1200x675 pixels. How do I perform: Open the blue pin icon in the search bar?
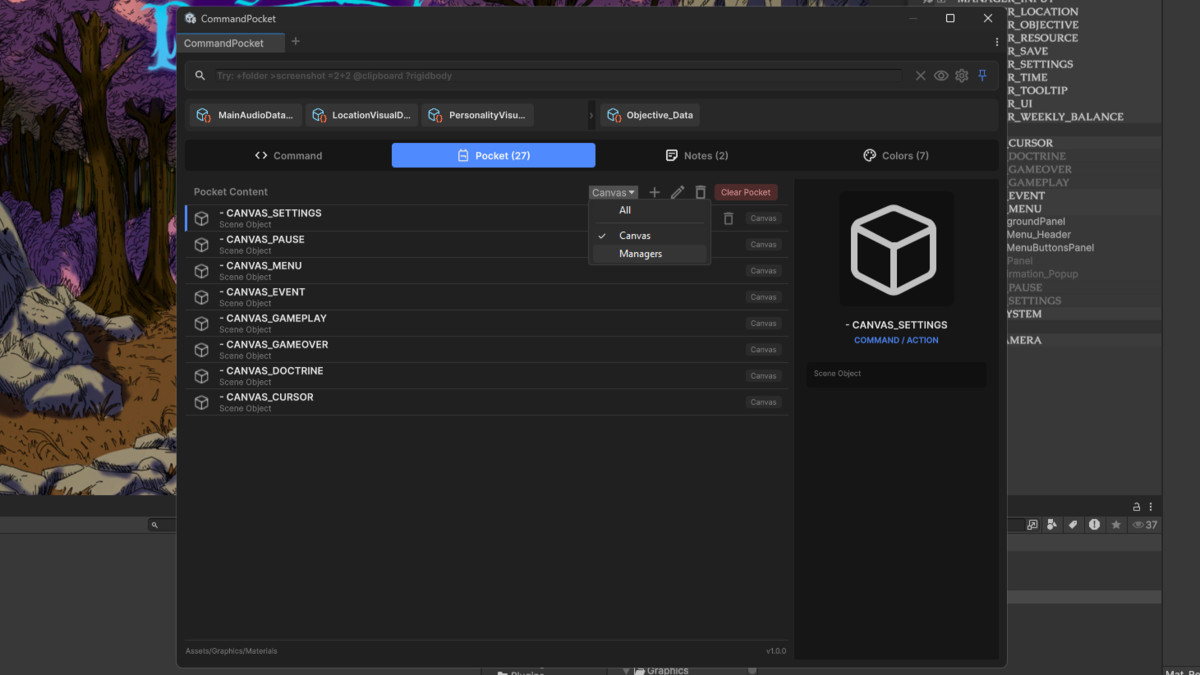click(x=982, y=75)
